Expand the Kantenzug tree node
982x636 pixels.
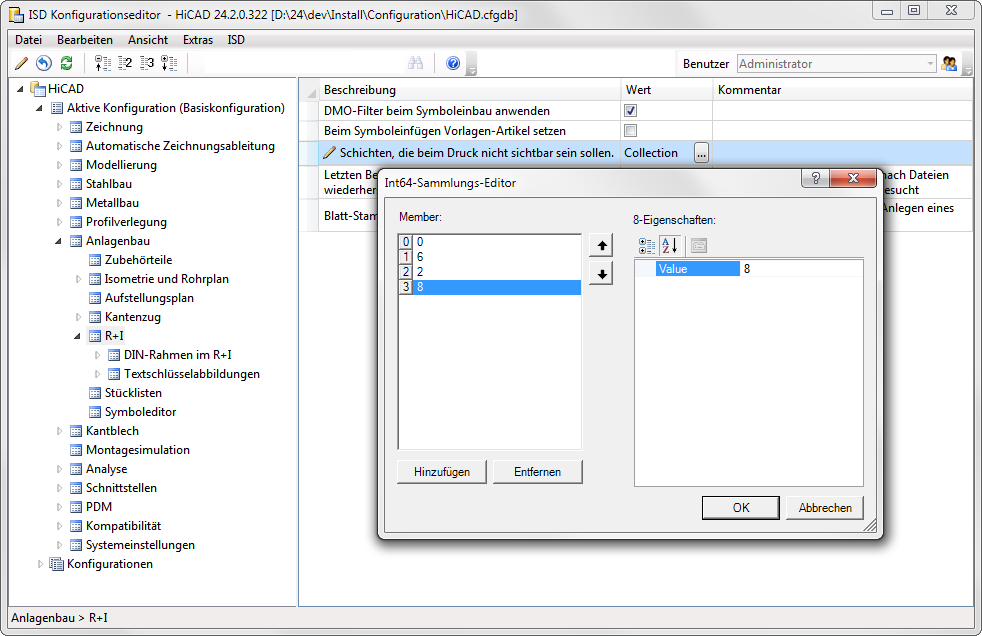coord(78,317)
